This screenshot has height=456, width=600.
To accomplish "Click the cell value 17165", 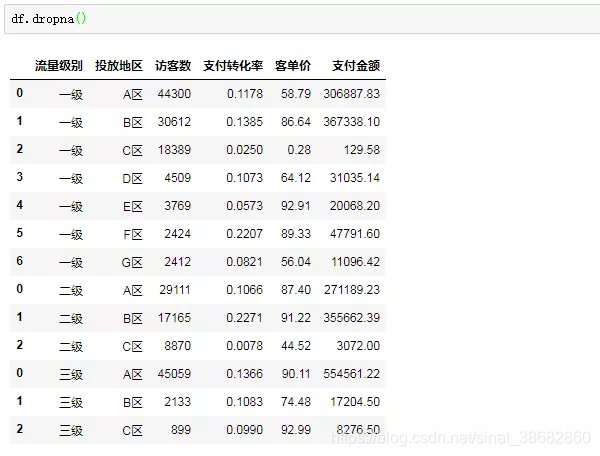I will tap(174, 318).
